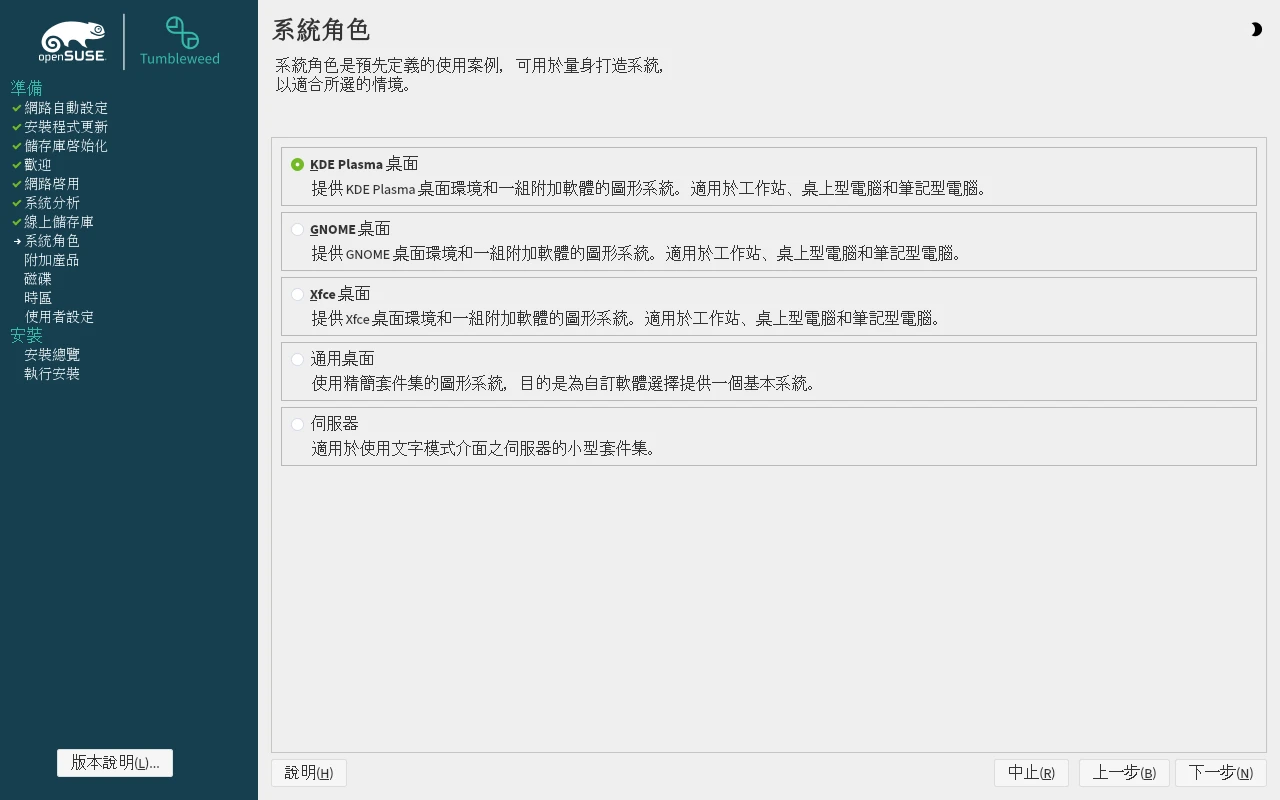
Task: Choose the 伺服器 radio button
Action: (x=297, y=424)
